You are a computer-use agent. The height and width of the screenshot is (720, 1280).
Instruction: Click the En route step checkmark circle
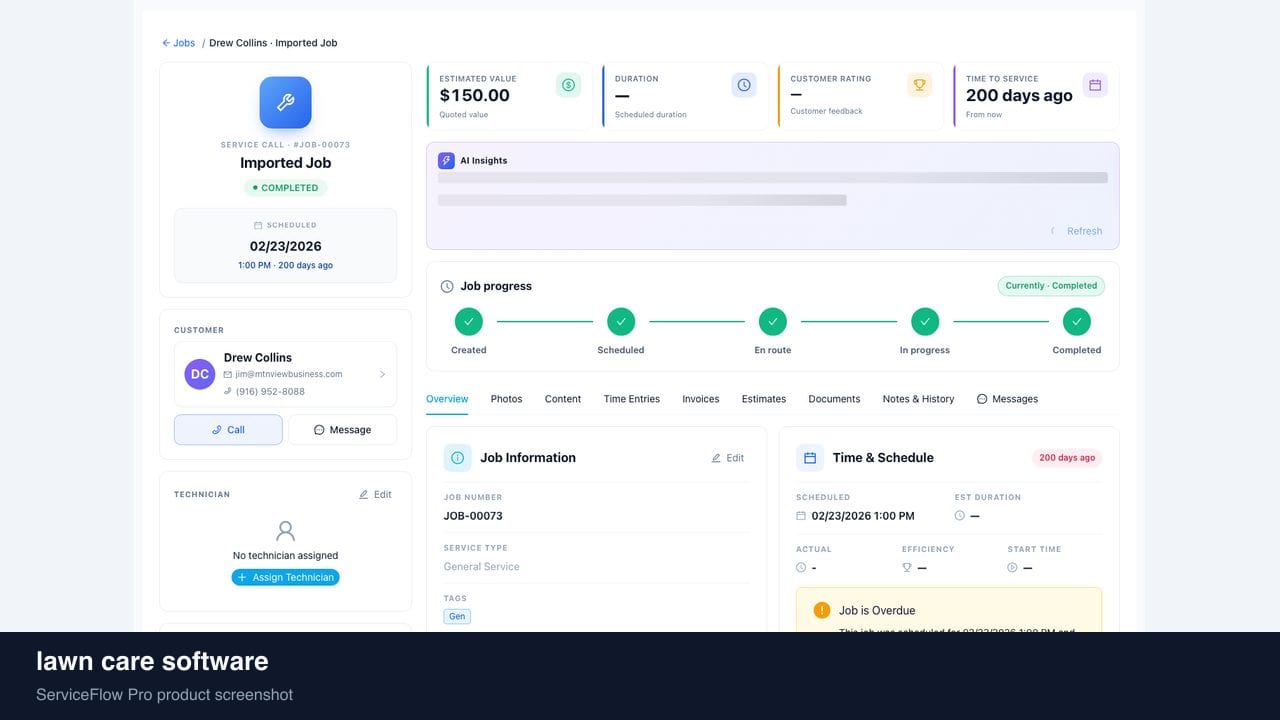coord(773,321)
